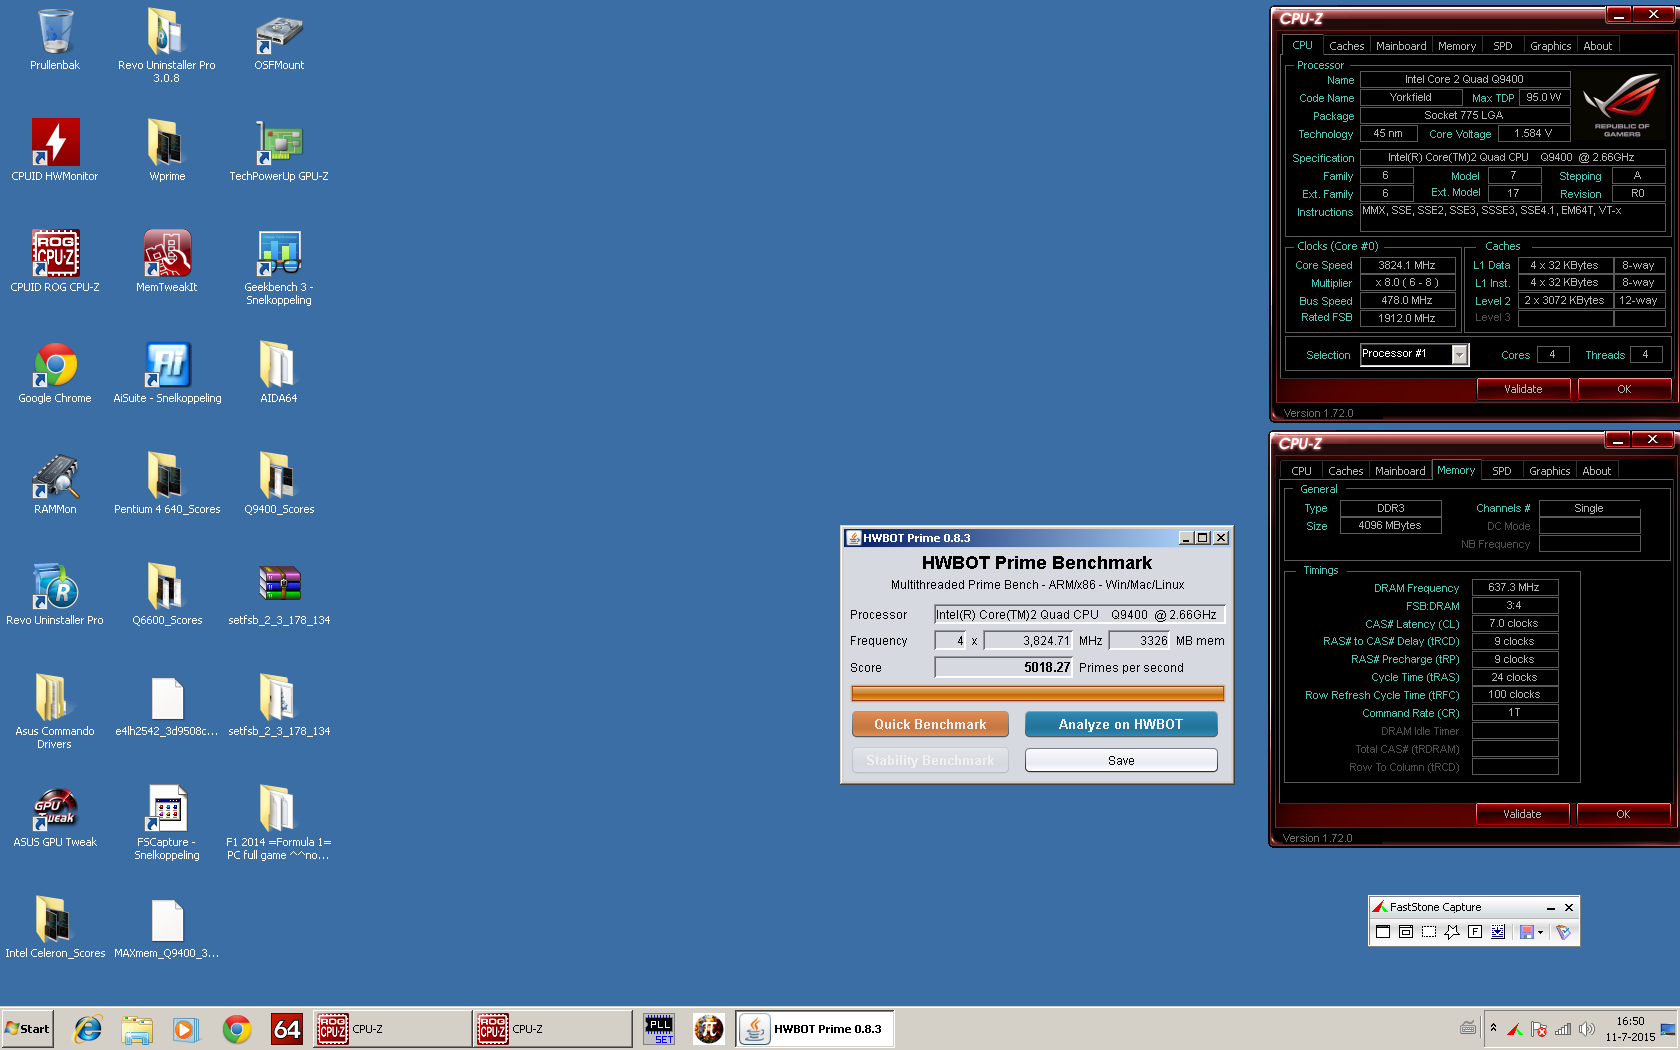
Task: Open AIDA64 taskbar icon
Action: (x=287, y=1028)
